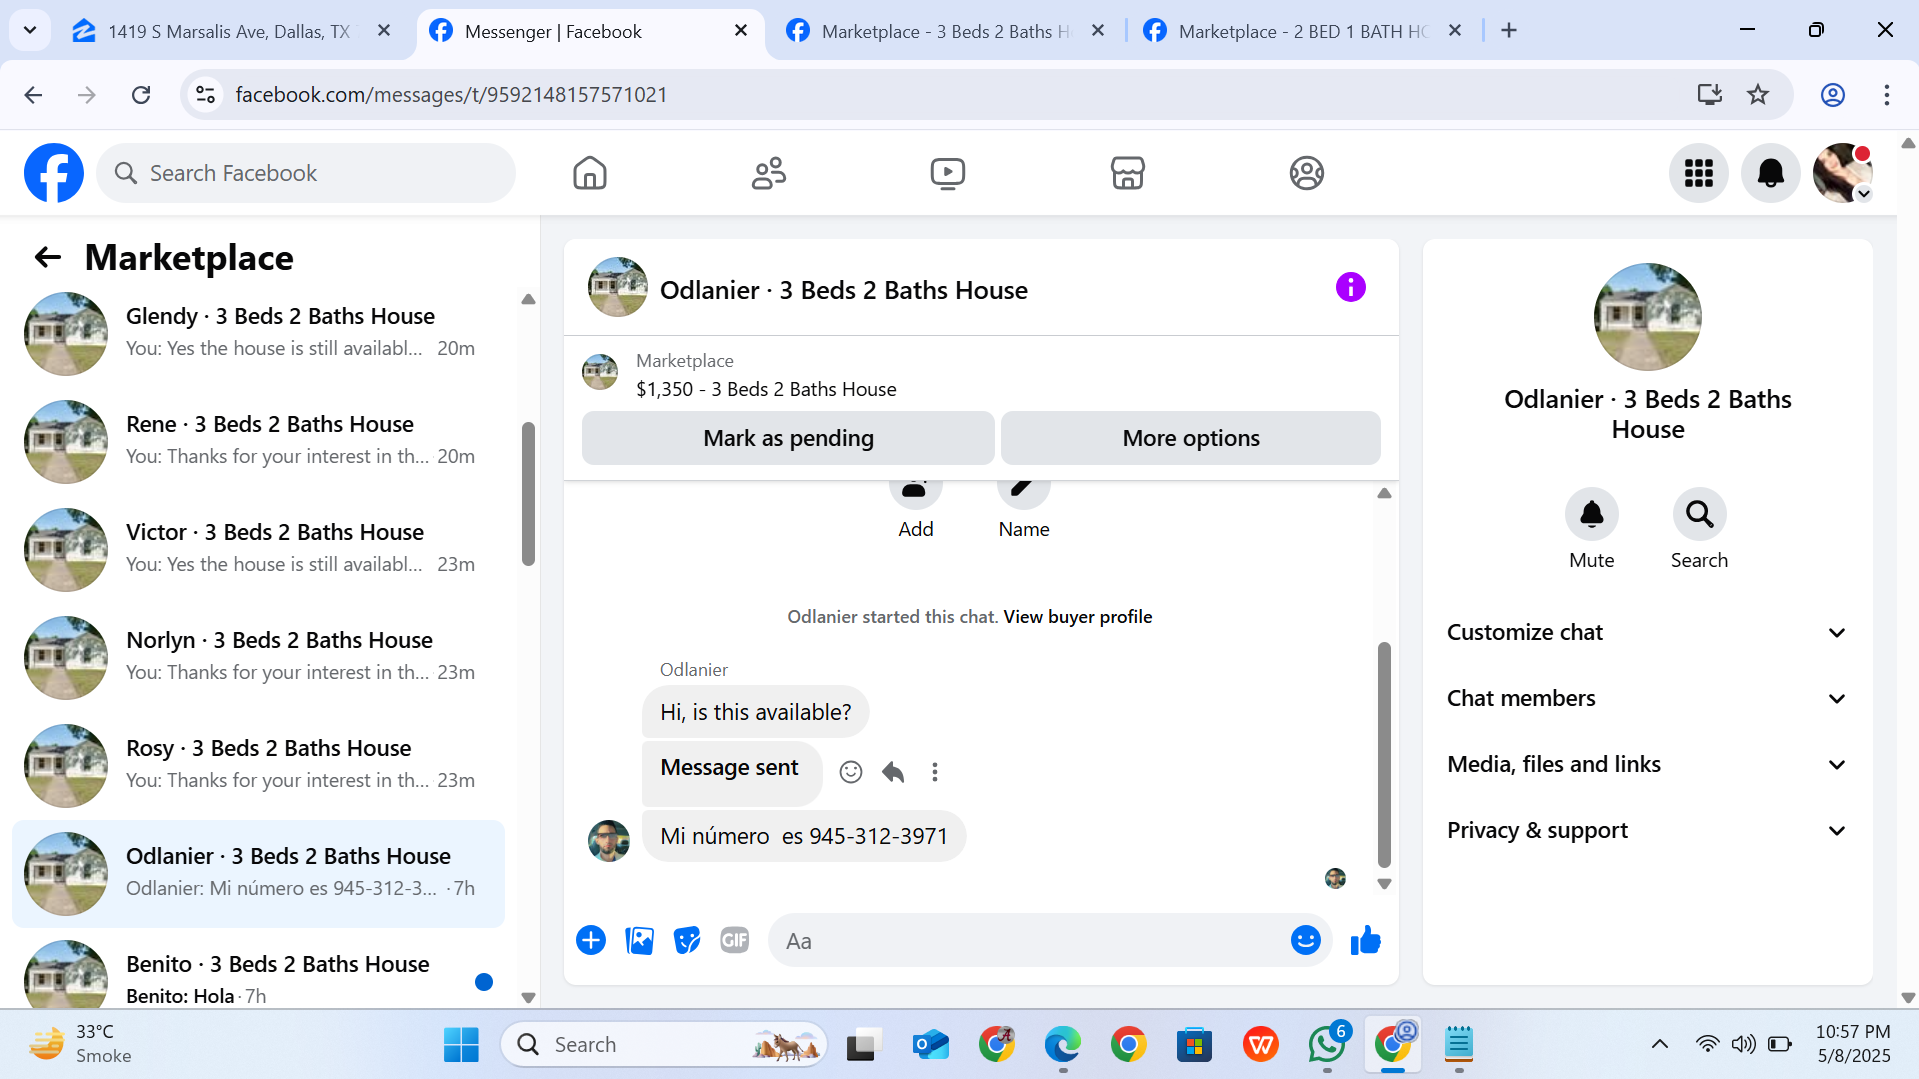This screenshot has width=1919, height=1079.
Task: Open the large listing photo in the details panel
Action: [1647, 317]
